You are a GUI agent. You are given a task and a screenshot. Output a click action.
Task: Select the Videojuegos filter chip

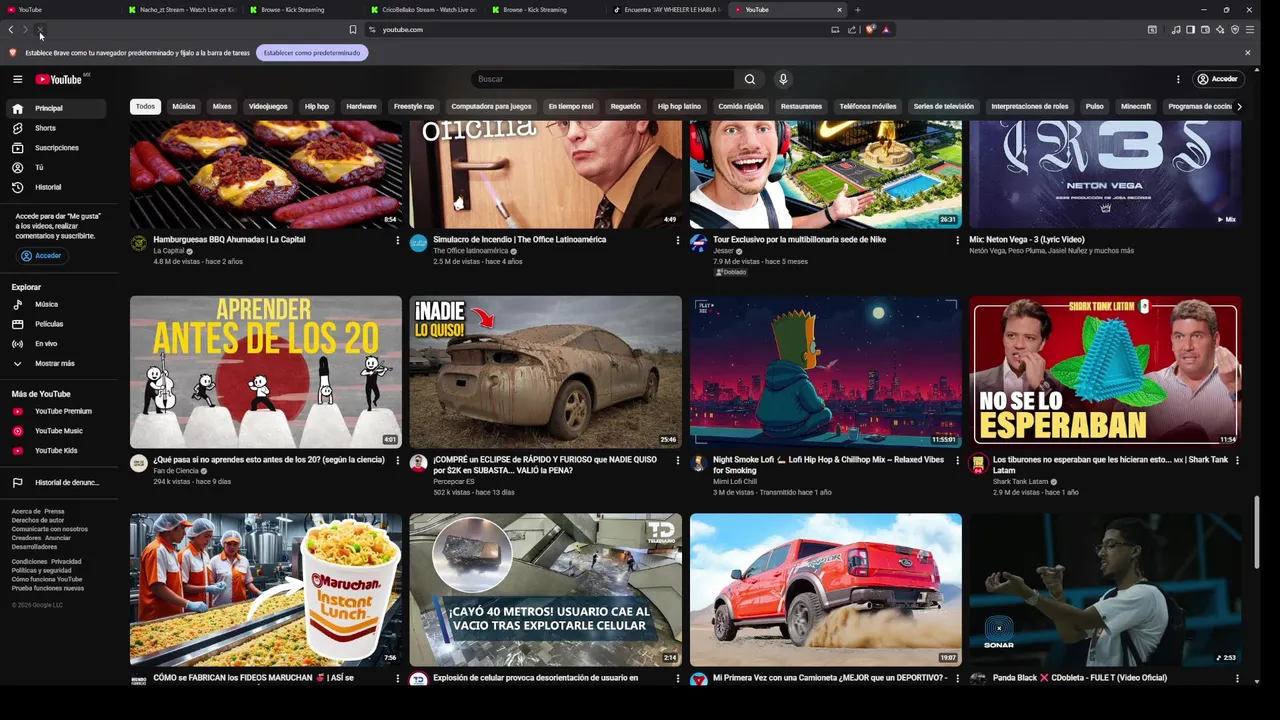[x=268, y=106]
